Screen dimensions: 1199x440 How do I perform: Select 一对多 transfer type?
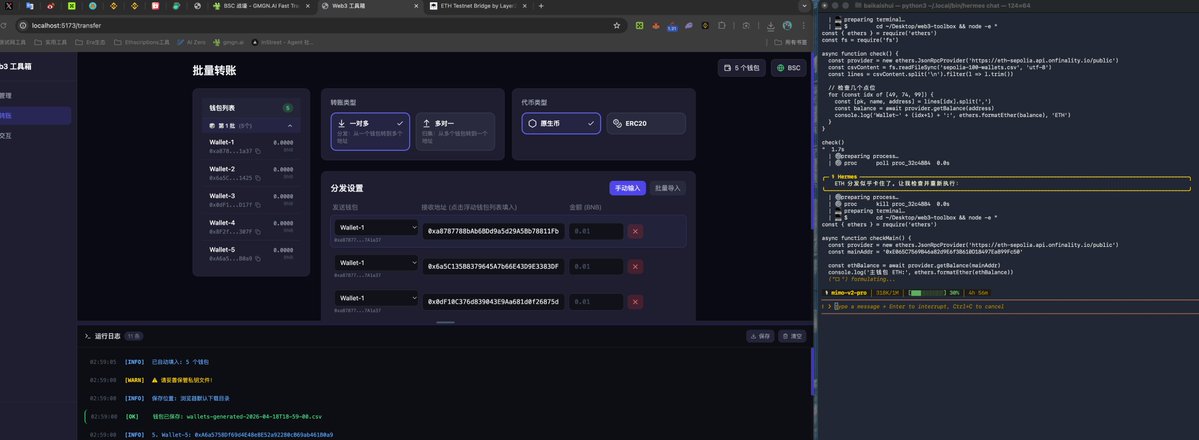370,132
